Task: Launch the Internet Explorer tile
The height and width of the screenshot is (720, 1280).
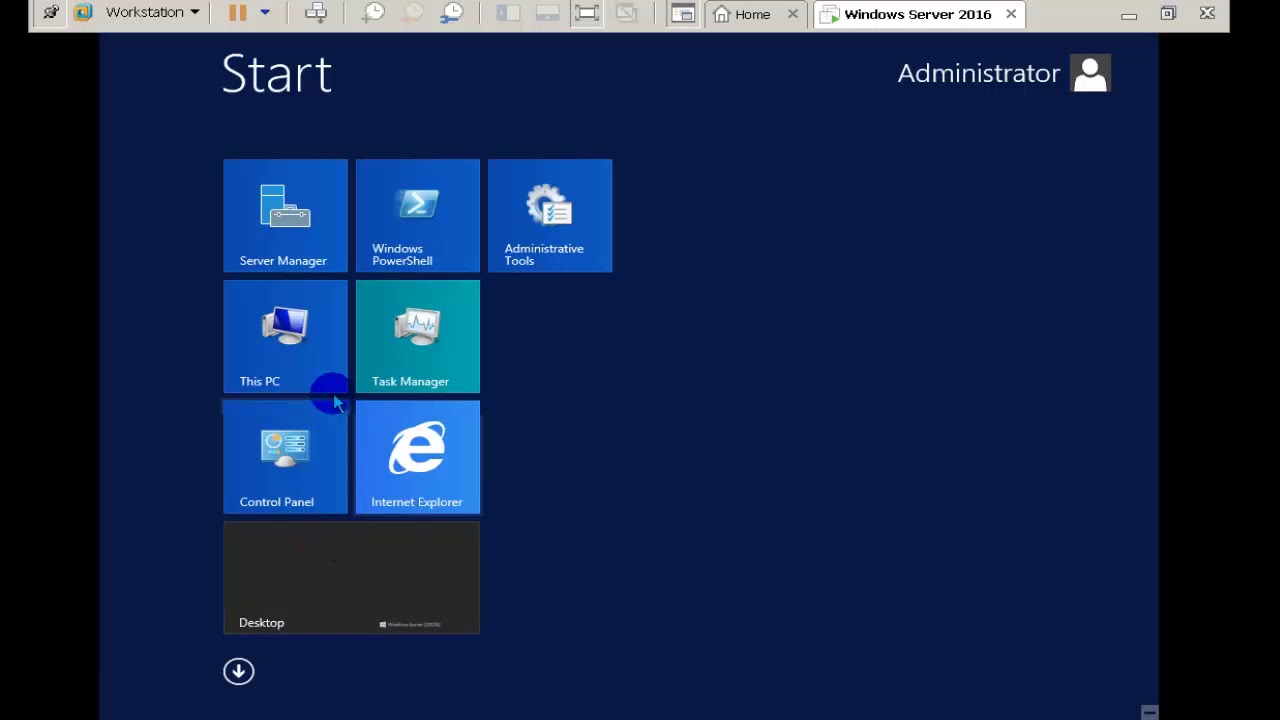Action: pyautogui.click(x=417, y=457)
